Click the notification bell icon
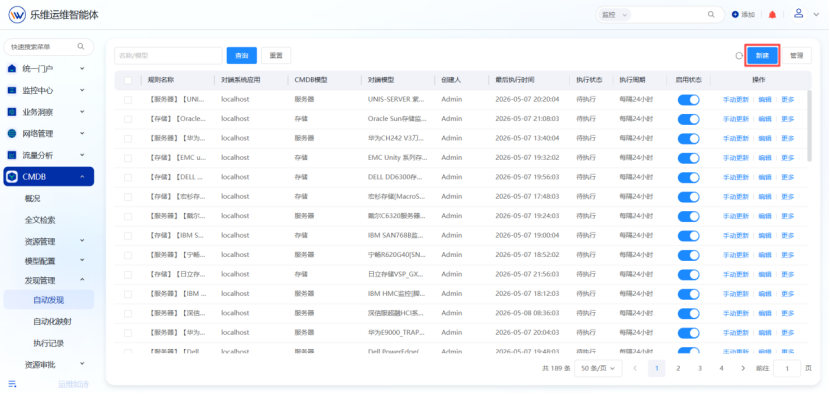The width and height of the screenshot is (830, 394). click(772, 15)
